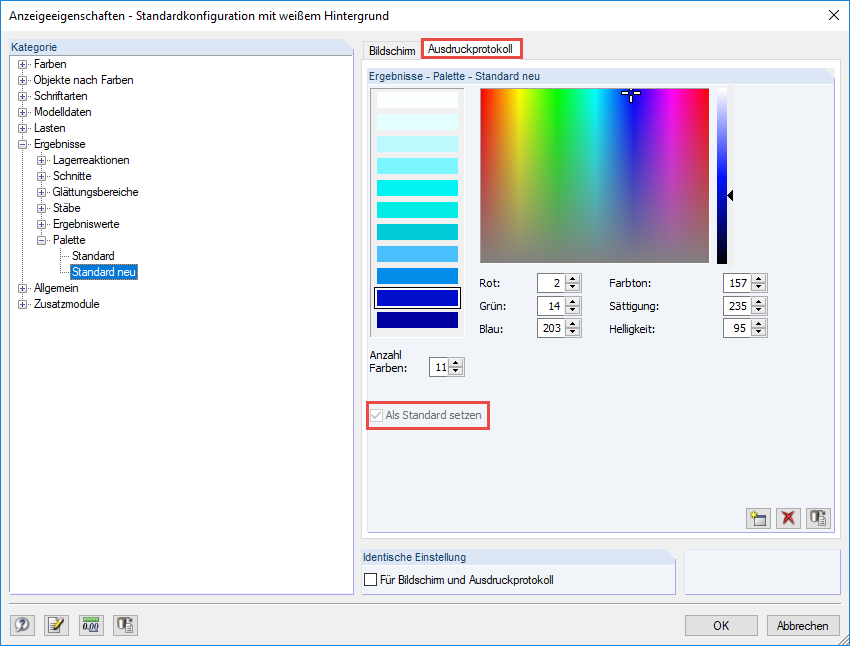This screenshot has width=850, height=646.
Task: Click the bottom-left load configuration icon
Action: [x=125, y=625]
